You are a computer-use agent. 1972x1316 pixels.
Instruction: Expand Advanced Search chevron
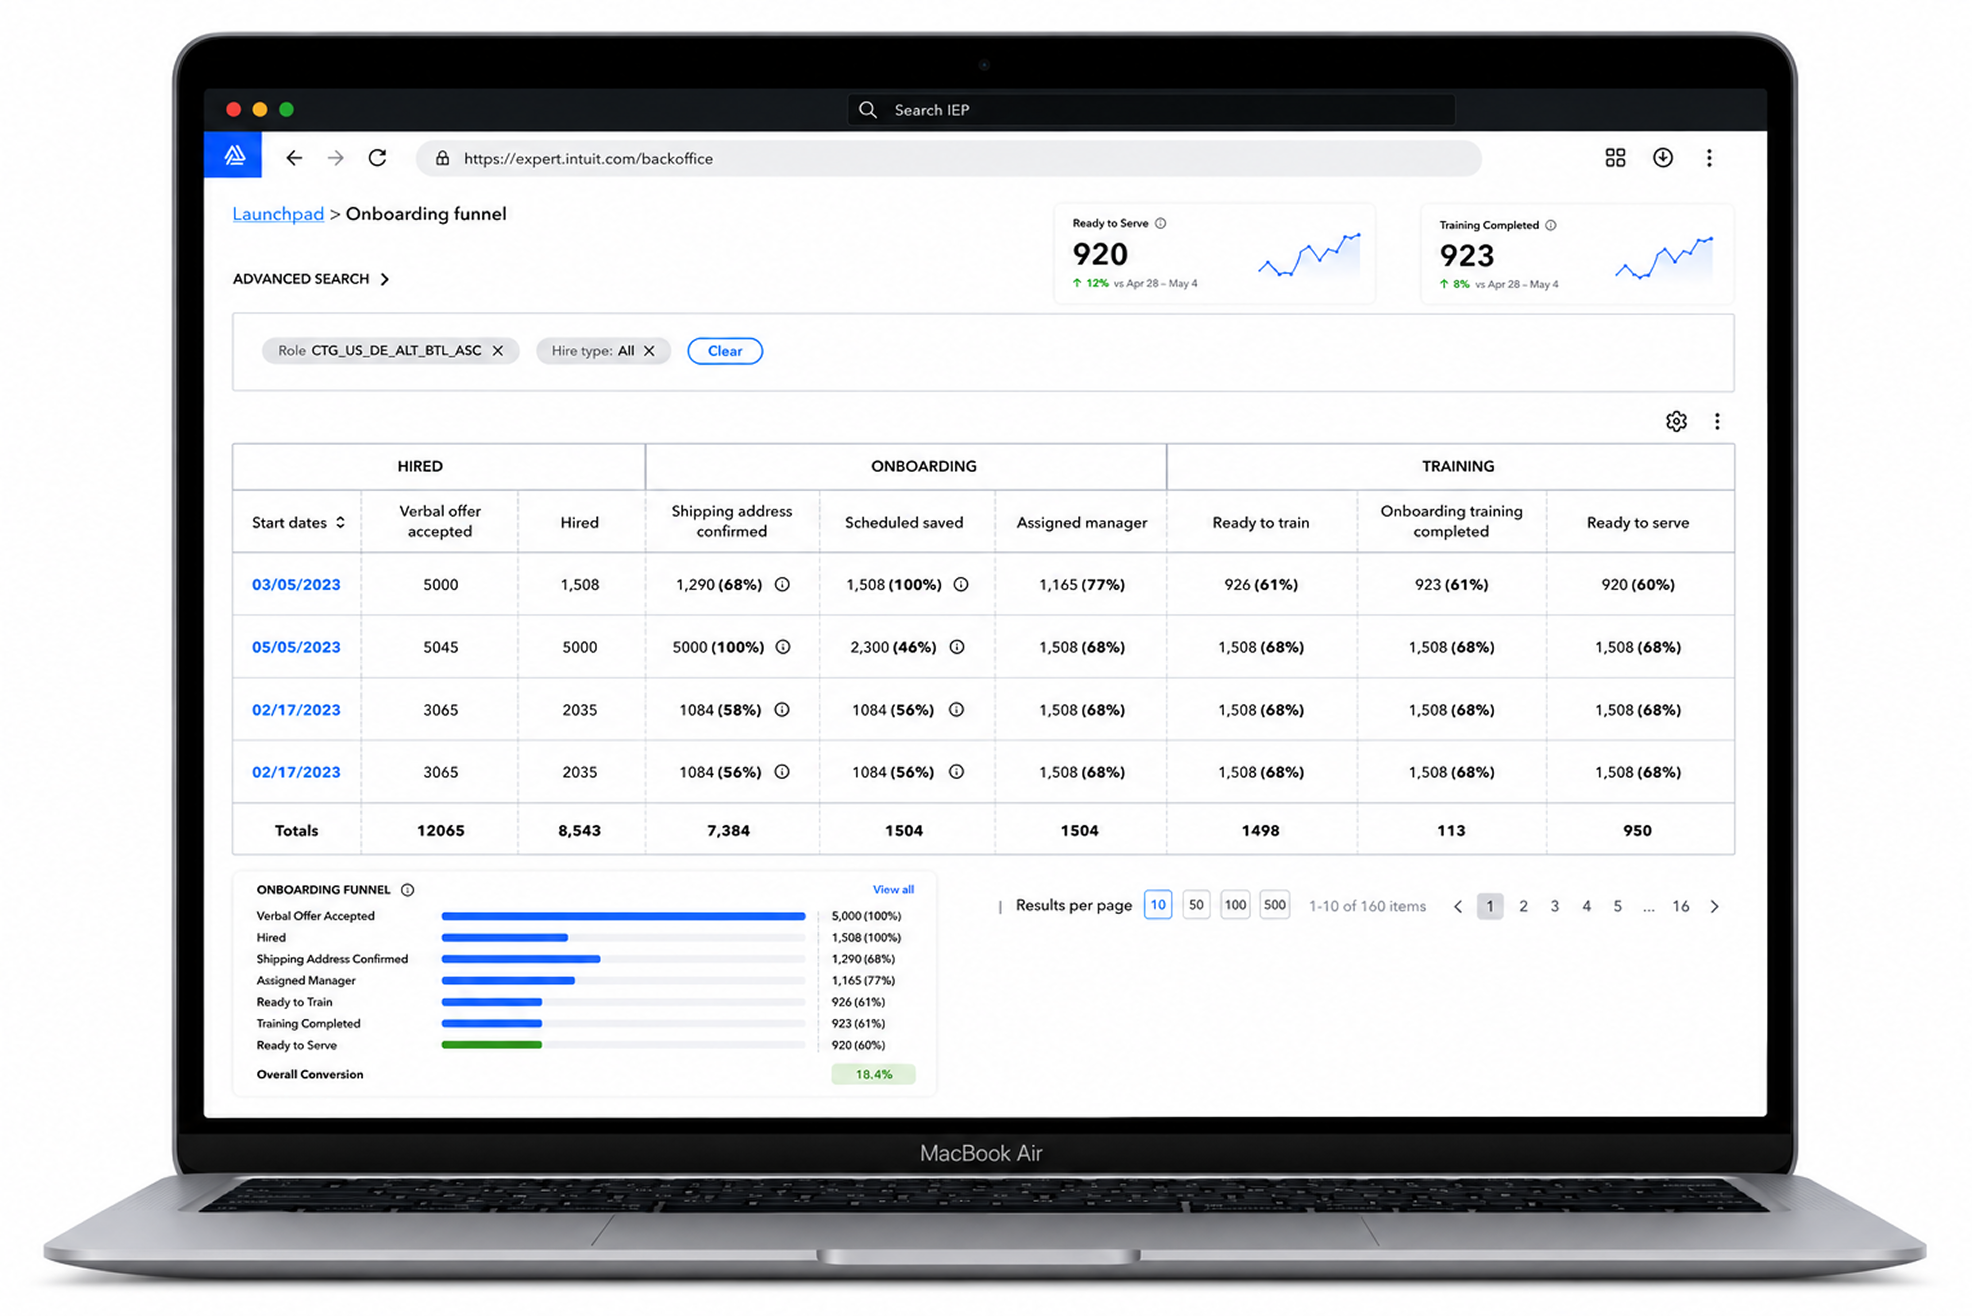(x=384, y=279)
